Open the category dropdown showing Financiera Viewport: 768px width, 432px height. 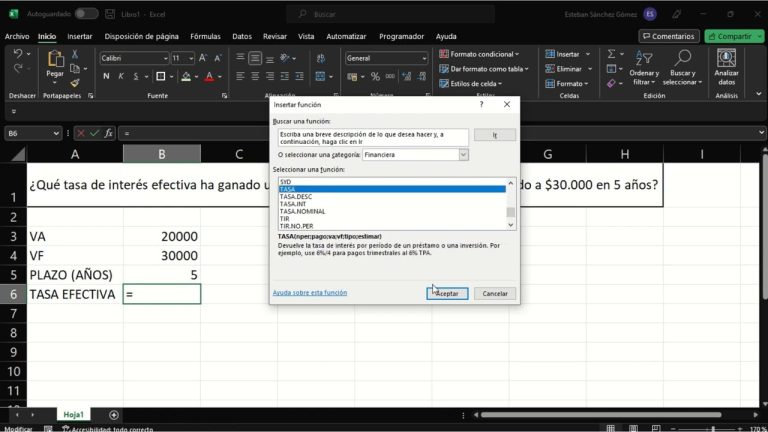(463, 155)
